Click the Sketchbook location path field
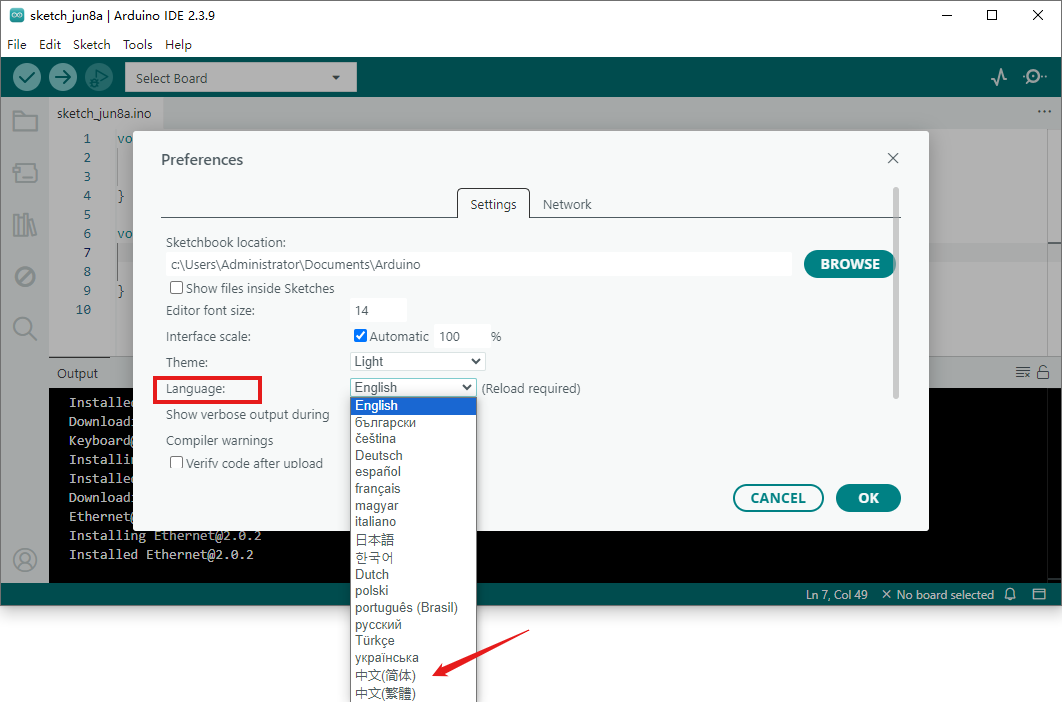Screen dimensions: 1062x702 pos(479,264)
